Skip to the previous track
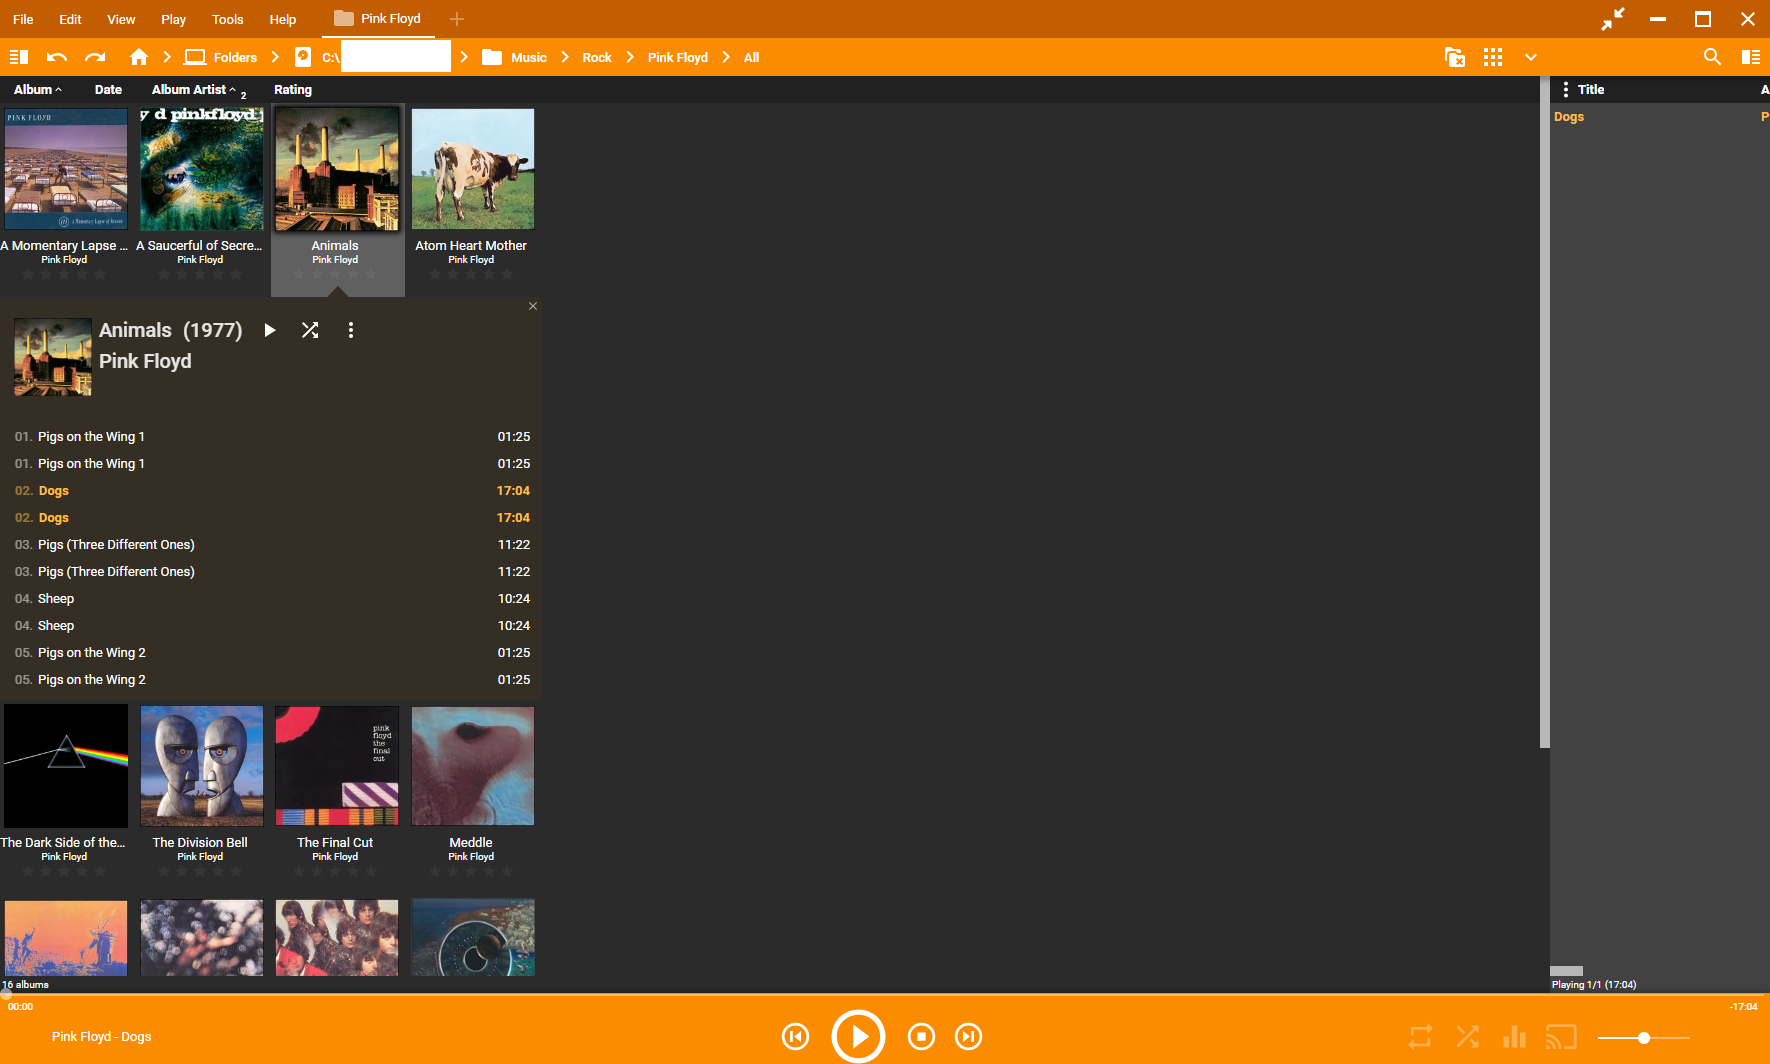 pos(796,1037)
